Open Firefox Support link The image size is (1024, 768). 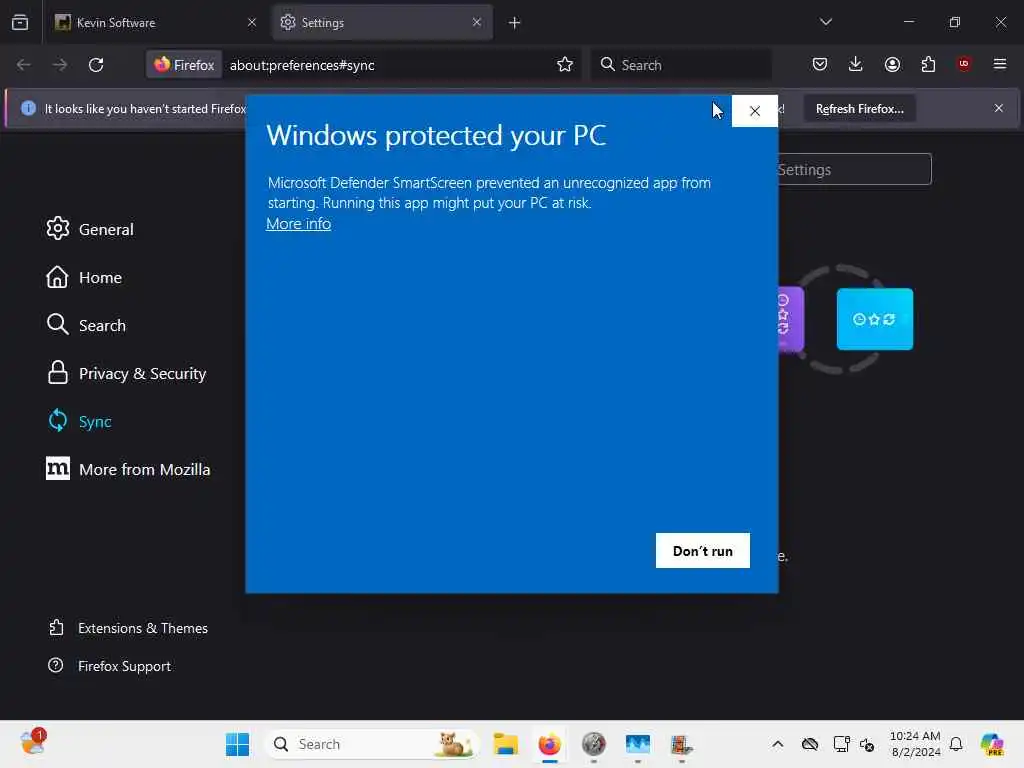pos(110,666)
